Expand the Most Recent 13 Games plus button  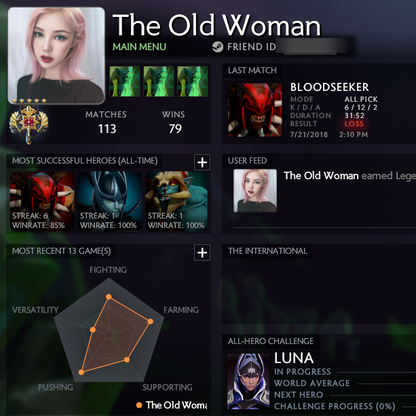pyautogui.click(x=202, y=253)
